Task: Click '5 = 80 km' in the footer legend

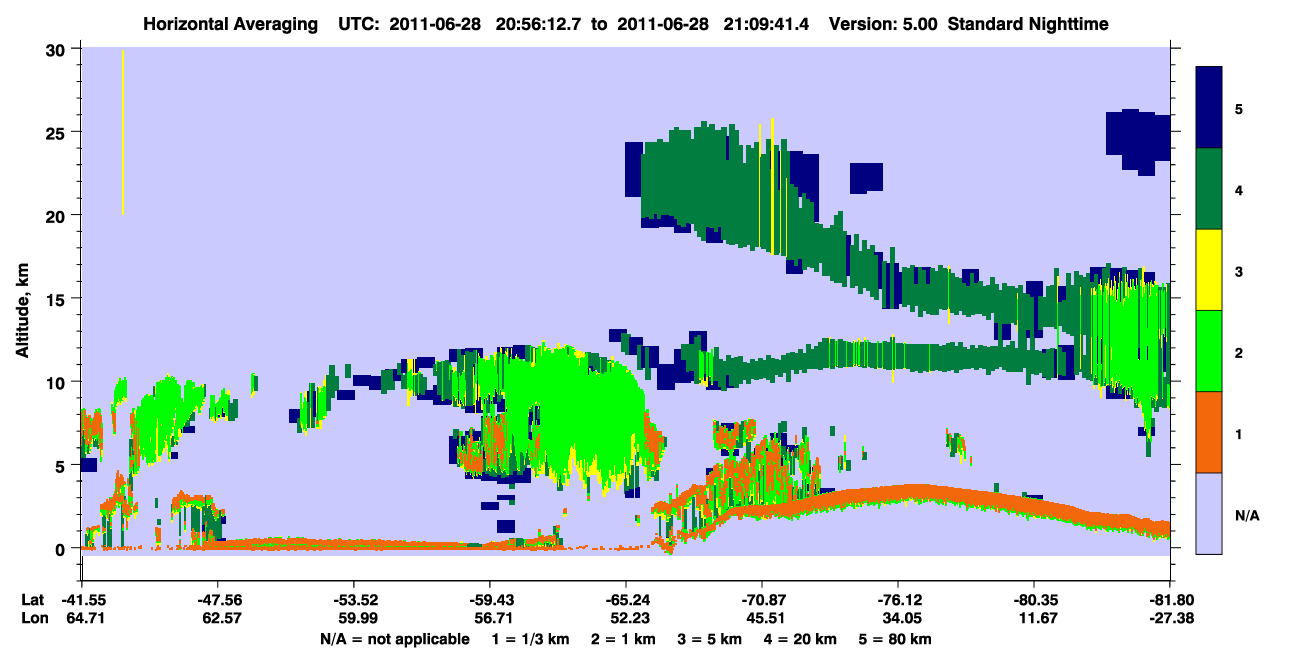Action: (896, 639)
